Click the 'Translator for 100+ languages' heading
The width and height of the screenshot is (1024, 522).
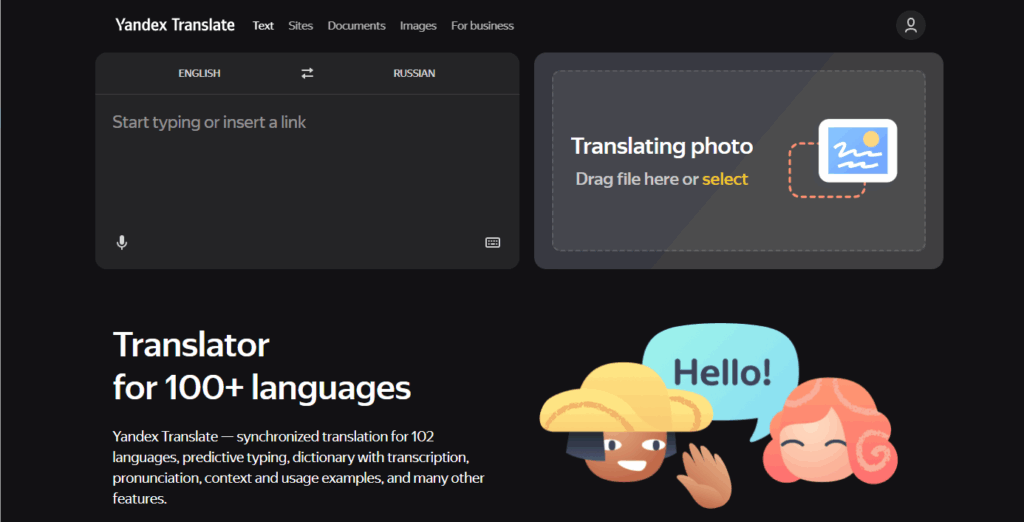tap(262, 366)
